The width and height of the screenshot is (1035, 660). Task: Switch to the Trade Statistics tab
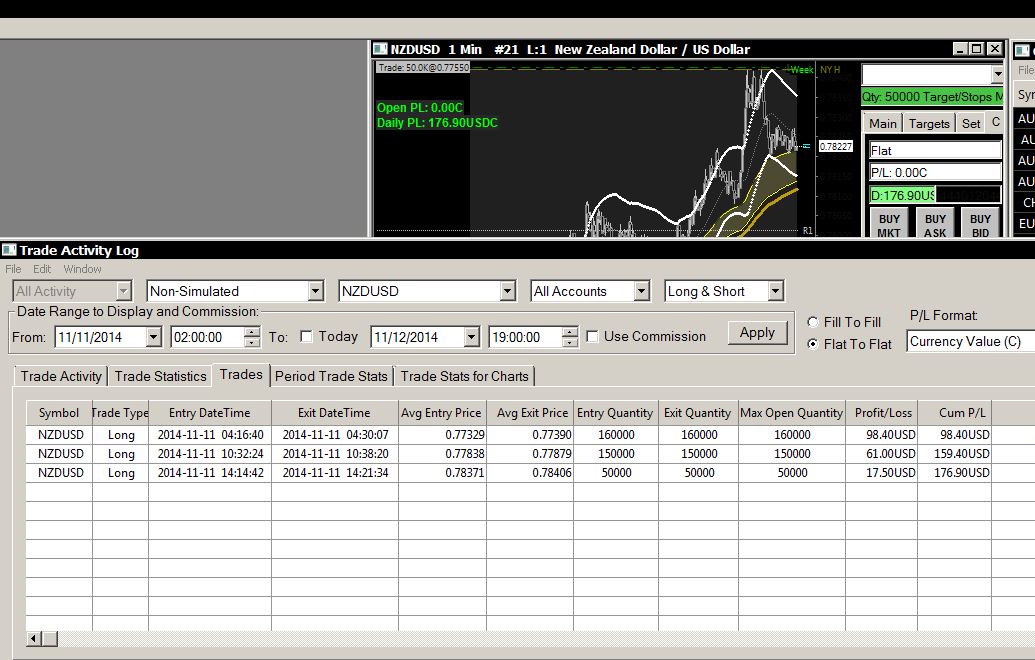coord(160,376)
